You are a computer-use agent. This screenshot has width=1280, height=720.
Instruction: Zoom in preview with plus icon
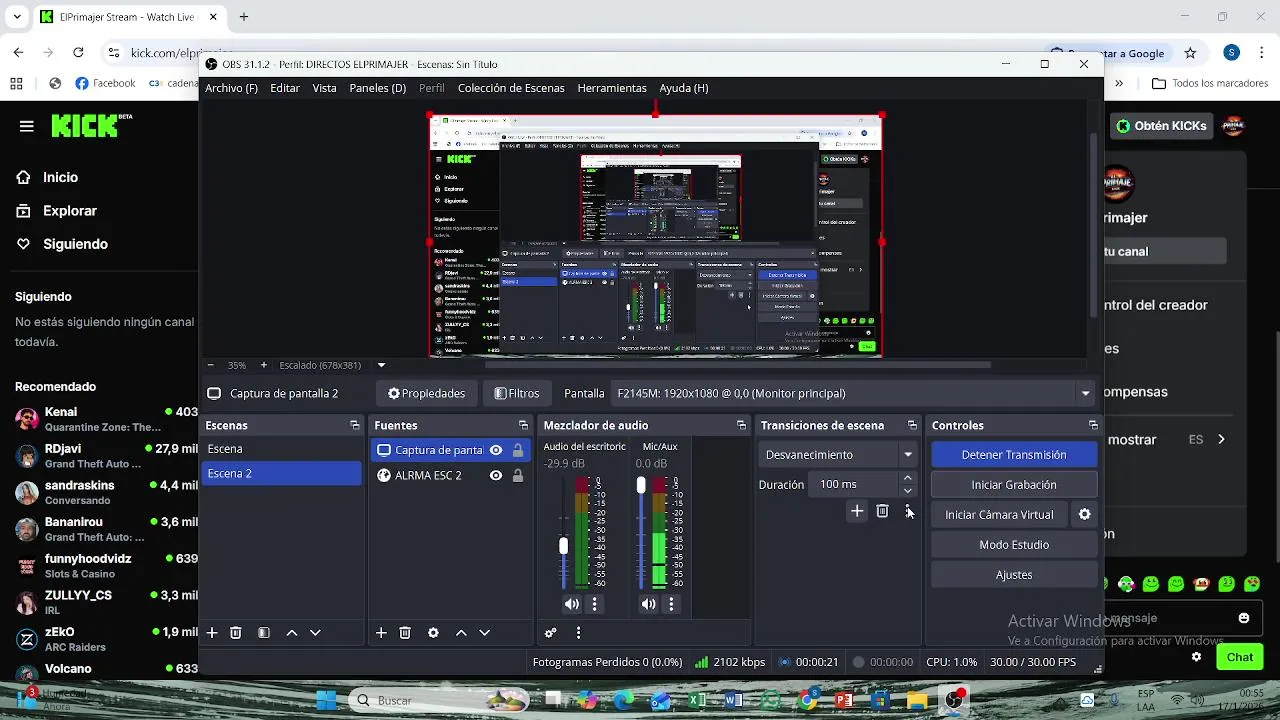point(264,366)
